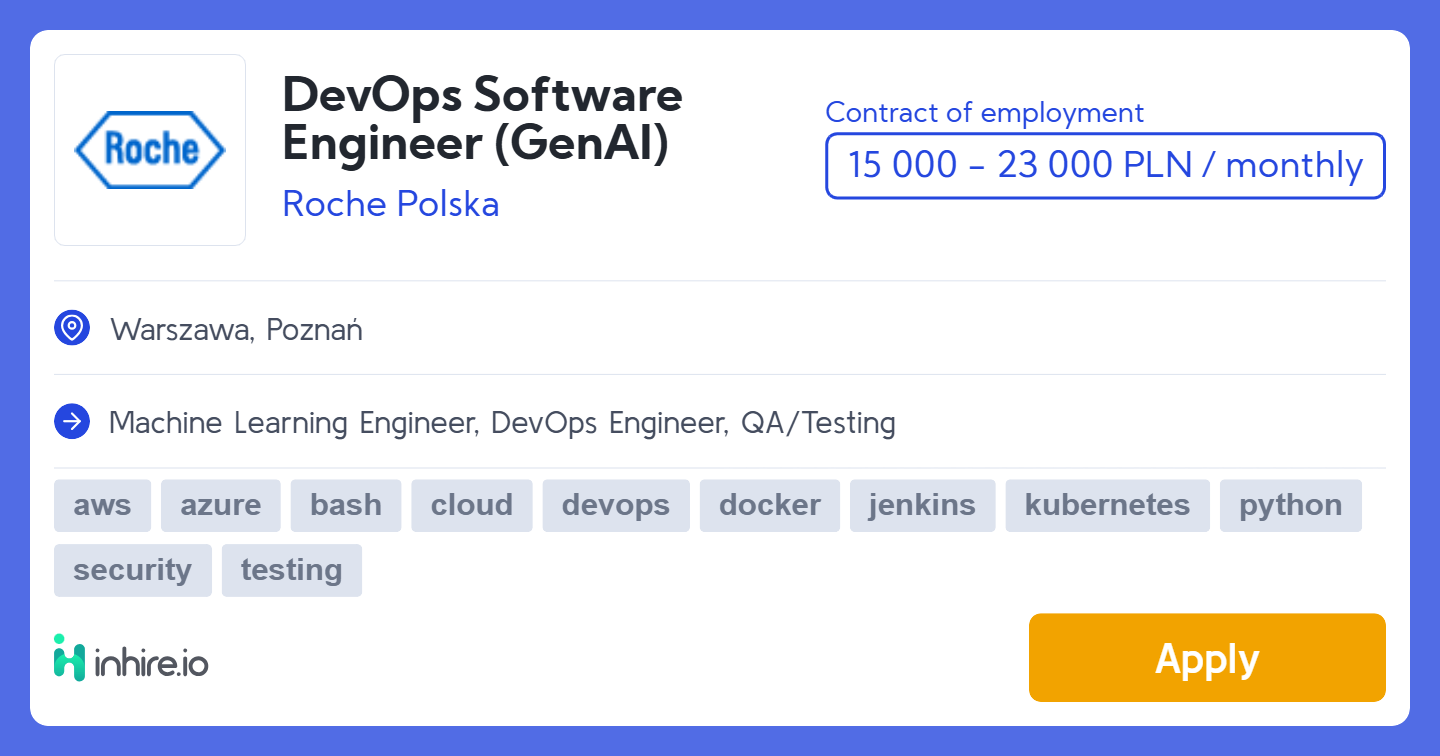
Task: Click the blue arrow category icon
Action: [x=72, y=422]
